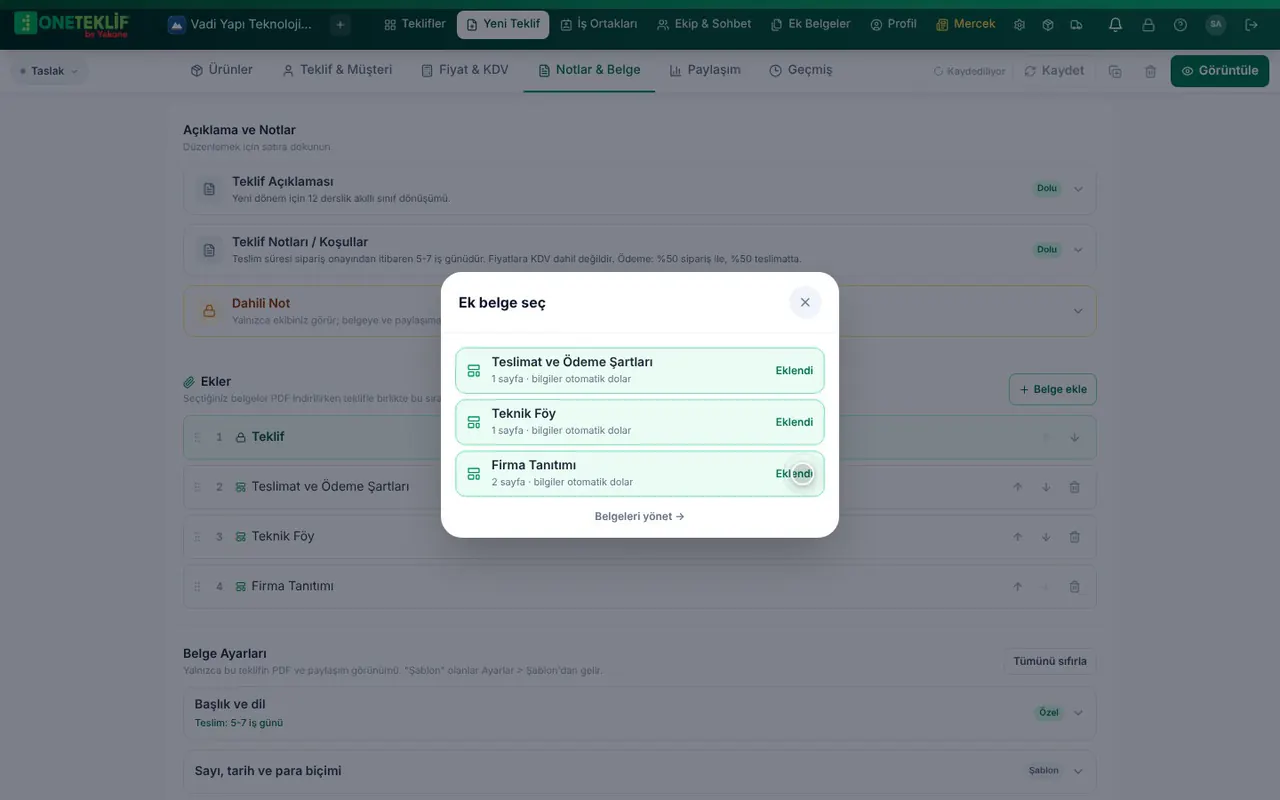
Task: Expand the Teklif Notları / Koşullar section
Action: point(640,250)
